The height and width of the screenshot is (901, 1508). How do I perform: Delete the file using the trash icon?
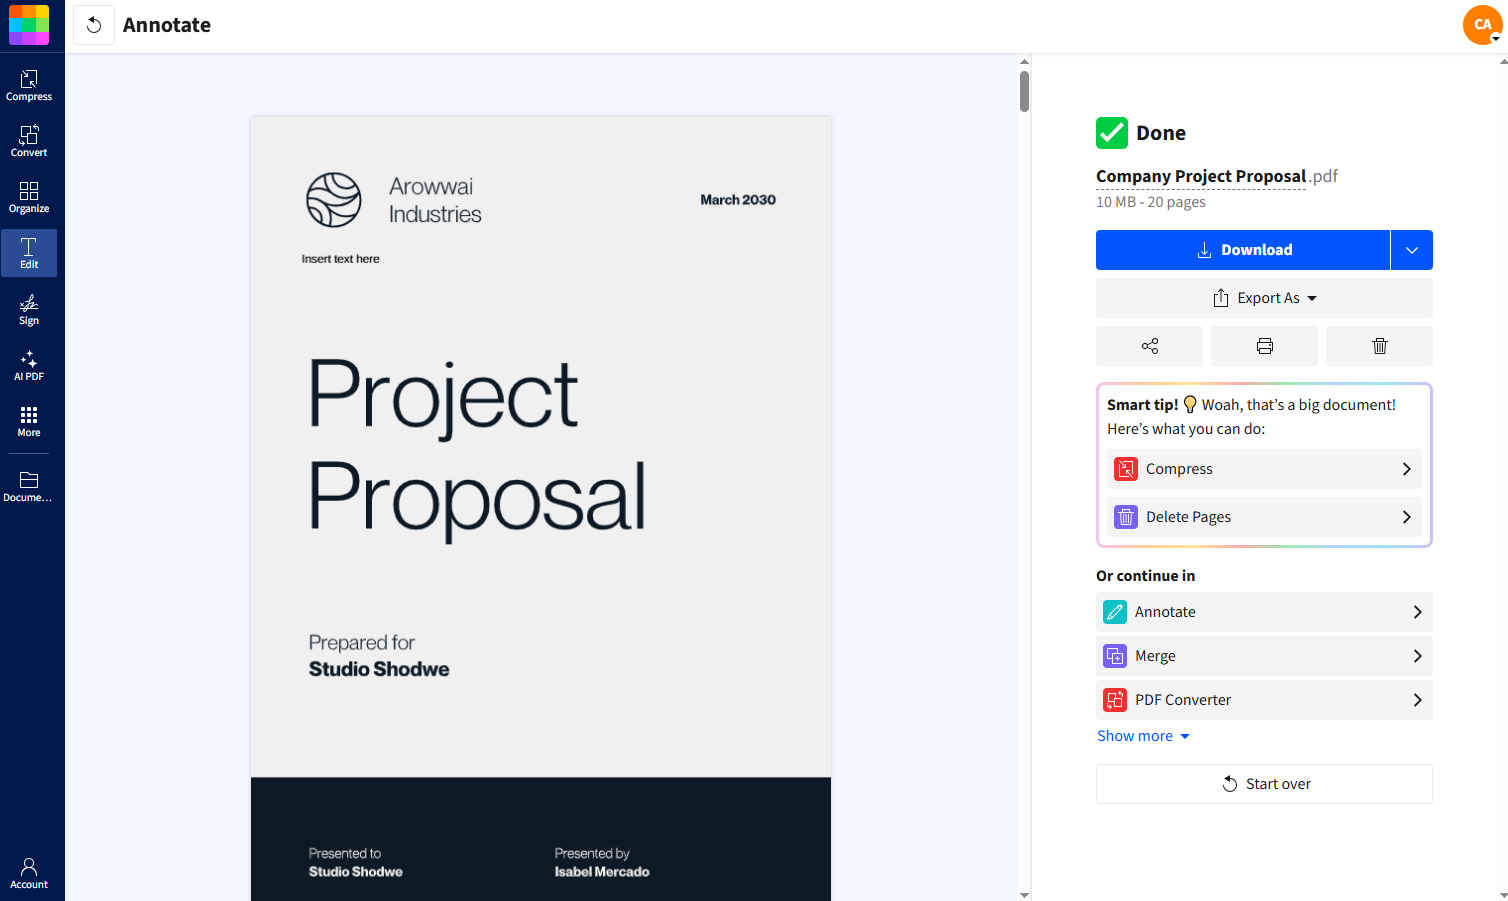[x=1379, y=345]
